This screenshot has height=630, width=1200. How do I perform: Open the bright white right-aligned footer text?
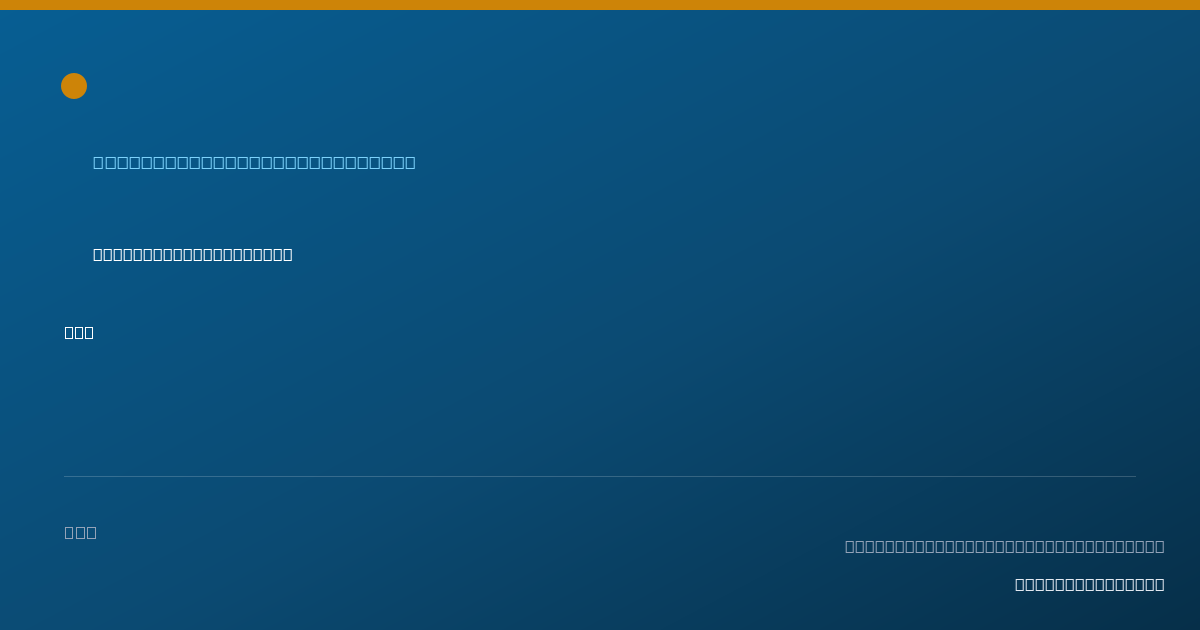[x=1089, y=584]
